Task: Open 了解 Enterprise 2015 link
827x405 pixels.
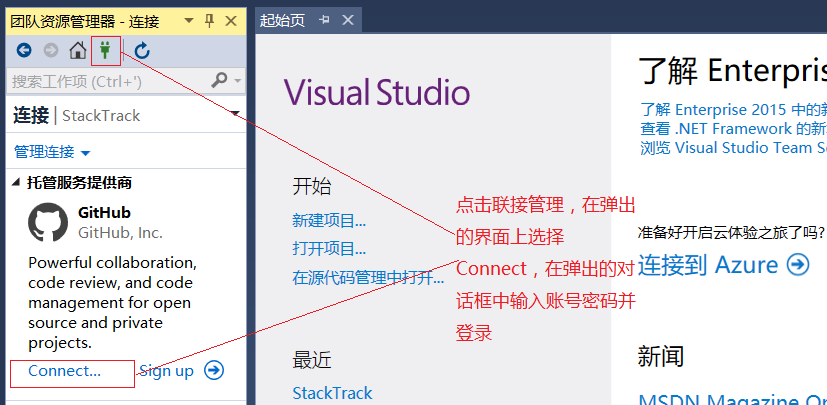Action: (x=733, y=110)
